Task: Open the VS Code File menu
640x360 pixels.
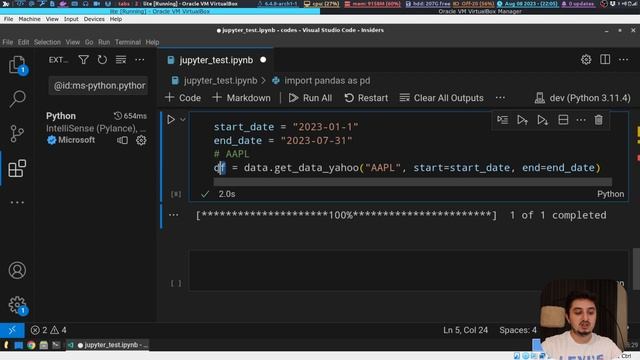Action: coord(8,42)
